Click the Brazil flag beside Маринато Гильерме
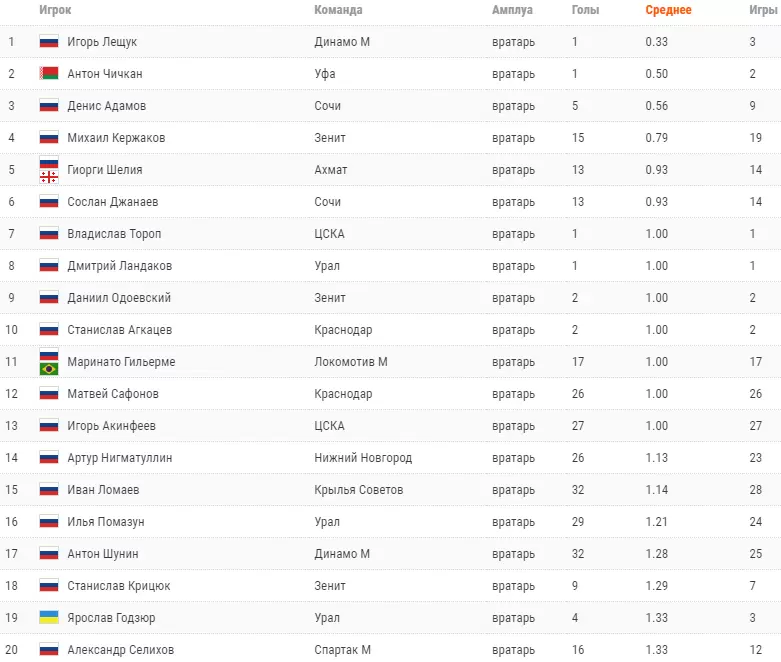 49,369
